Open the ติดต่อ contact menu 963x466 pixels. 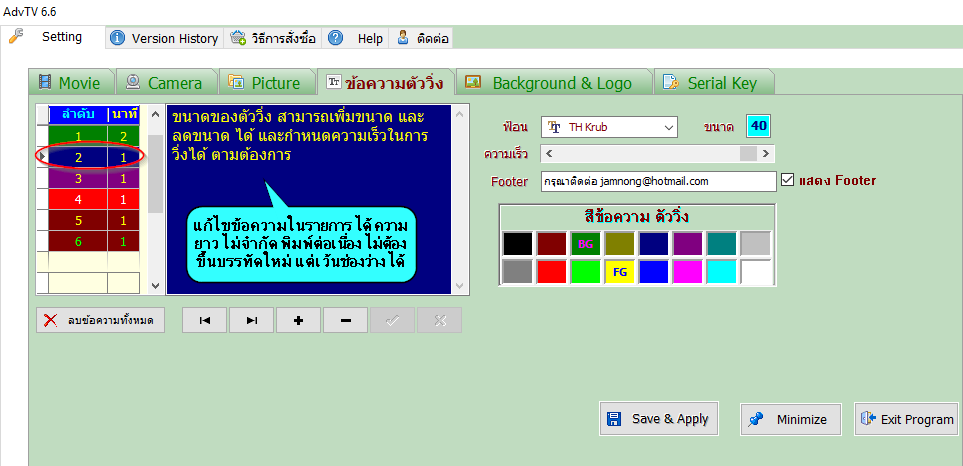423,38
